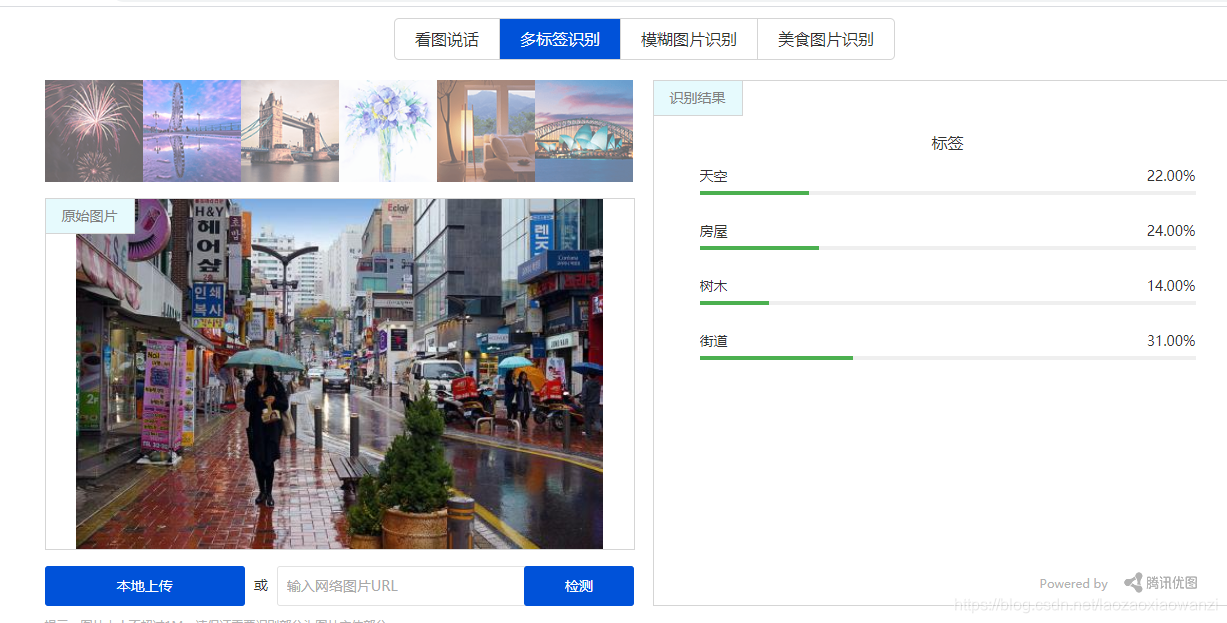
Task: Click the 本地上传 upload button
Action: click(145, 586)
